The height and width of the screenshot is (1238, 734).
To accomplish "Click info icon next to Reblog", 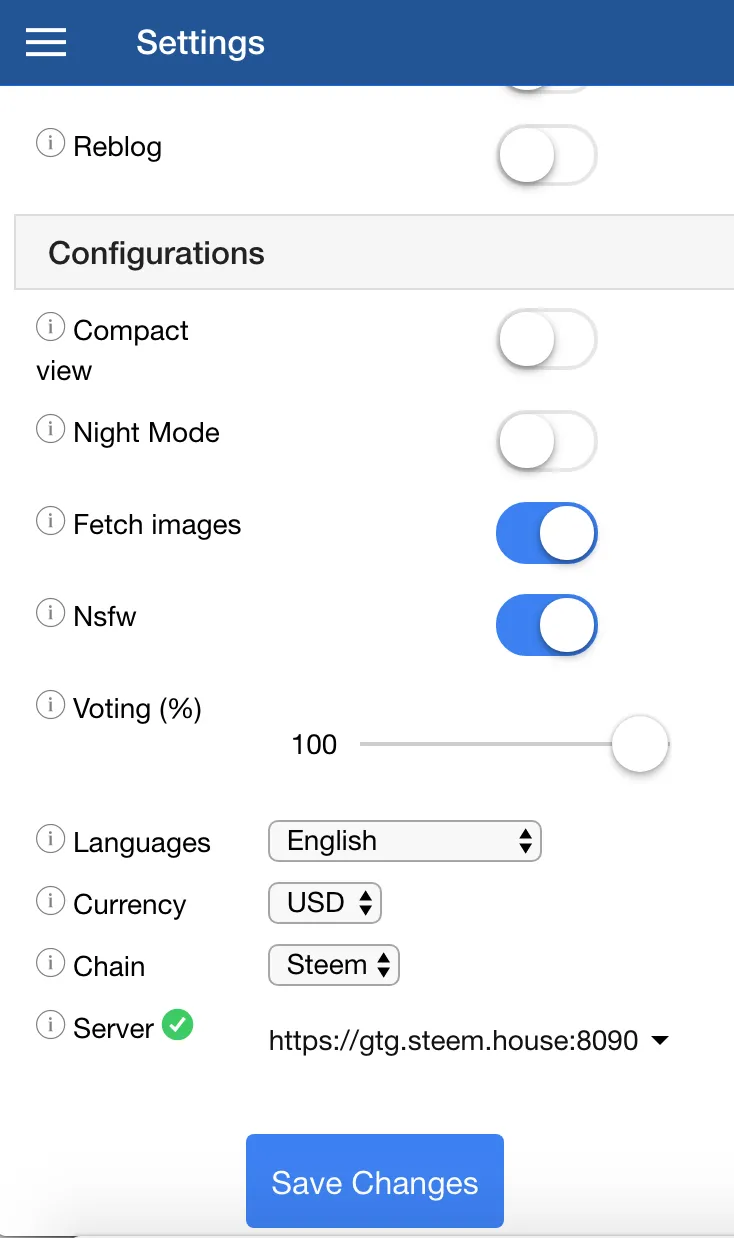I will (50, 144).
